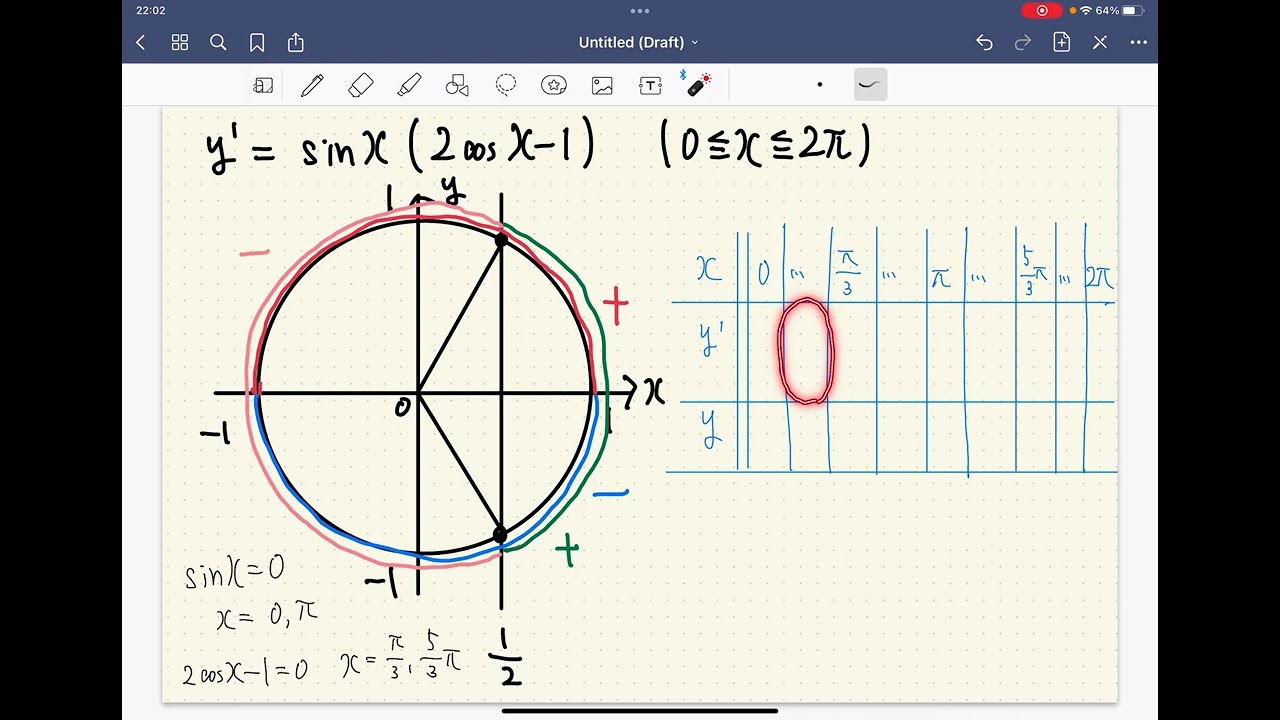The image size is (1280, 720).
Task: Click the 2π header cell in table
Action: [1099, 277]
